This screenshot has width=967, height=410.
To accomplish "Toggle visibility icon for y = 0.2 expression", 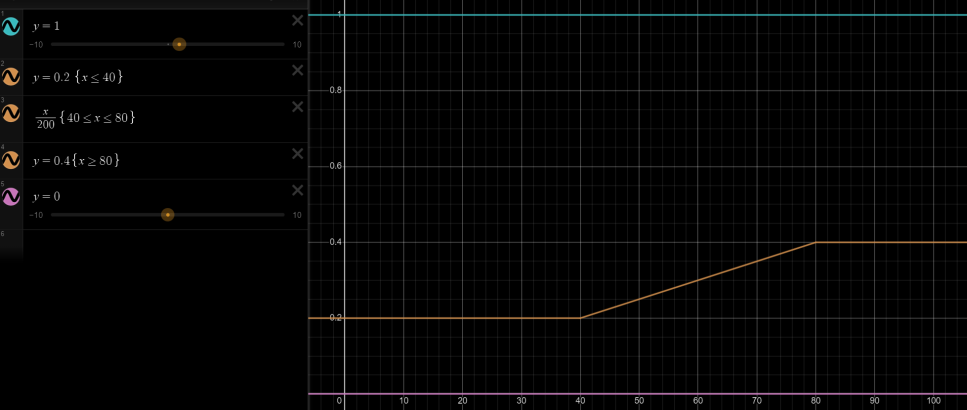I will [x=11, y=77].
